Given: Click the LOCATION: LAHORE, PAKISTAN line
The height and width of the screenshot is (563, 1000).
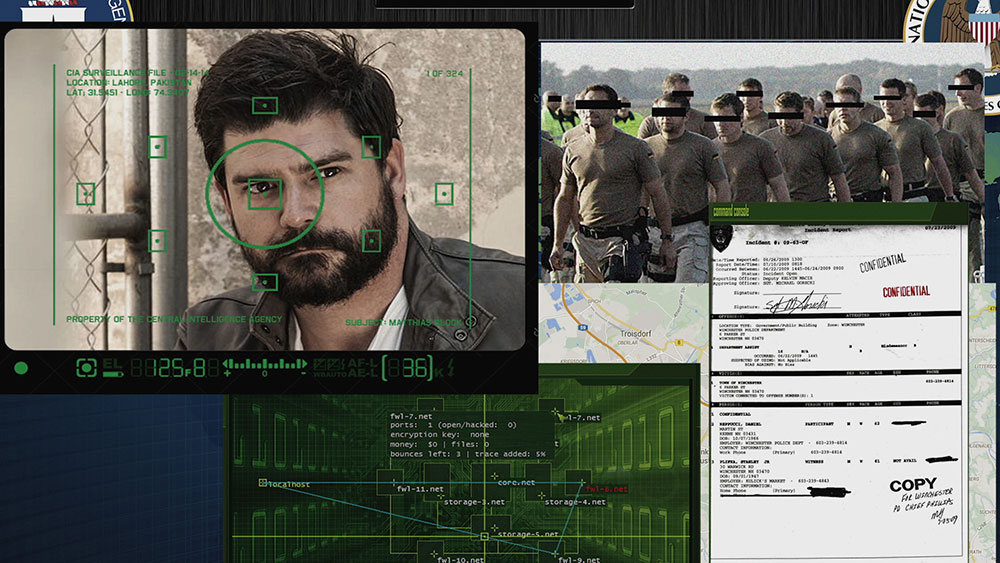Looking at the screenshot, I should (x=128, y=82).
